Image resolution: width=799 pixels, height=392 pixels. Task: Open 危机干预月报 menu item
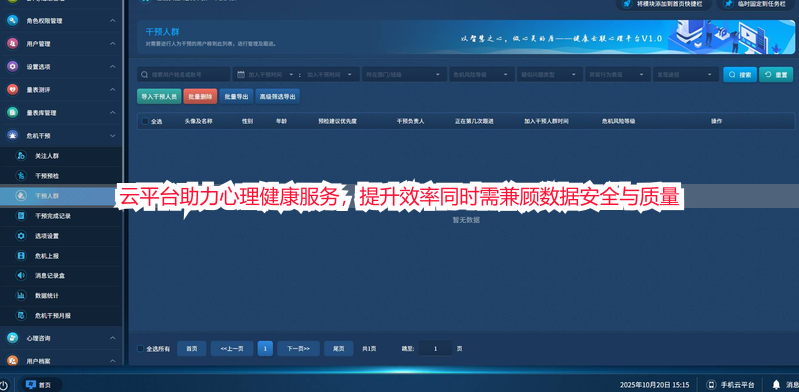(61, 316)
